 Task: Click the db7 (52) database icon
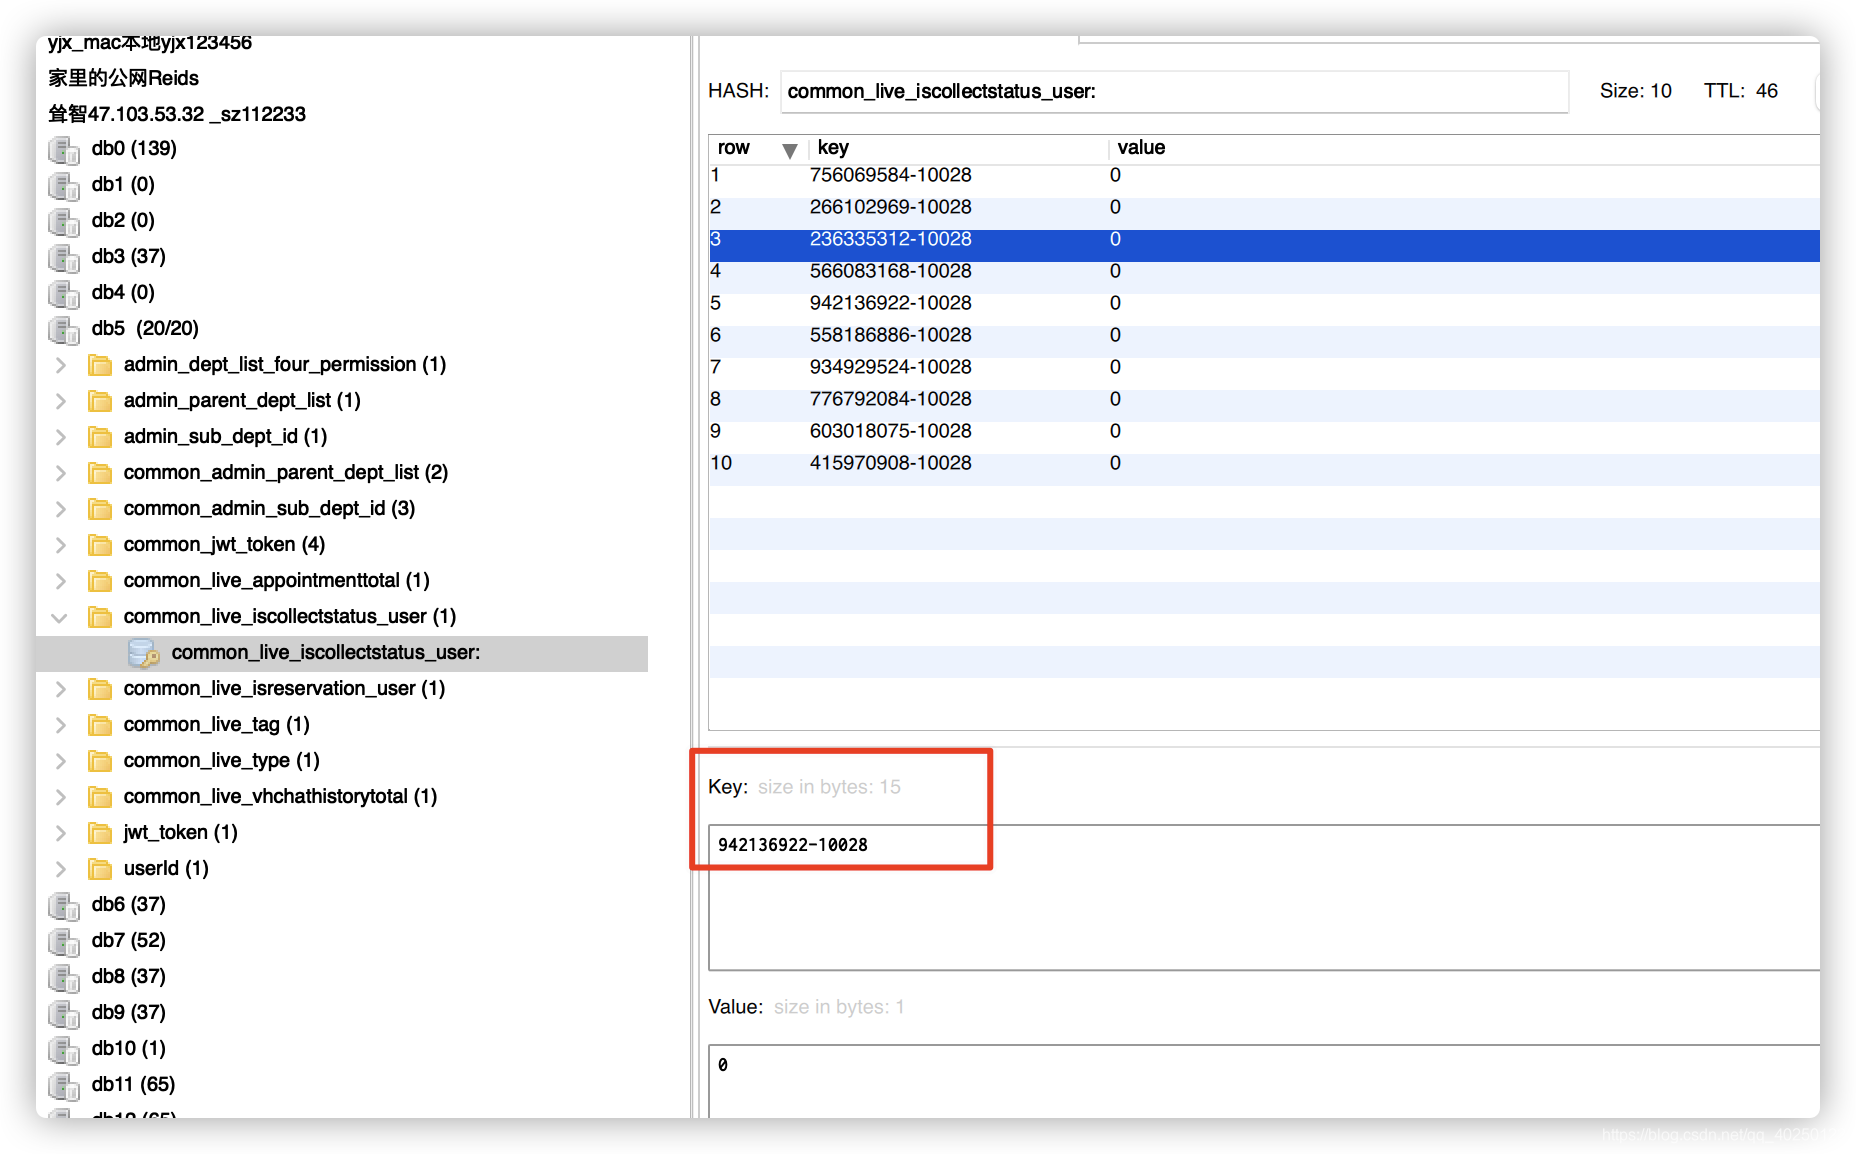(64, 942)
